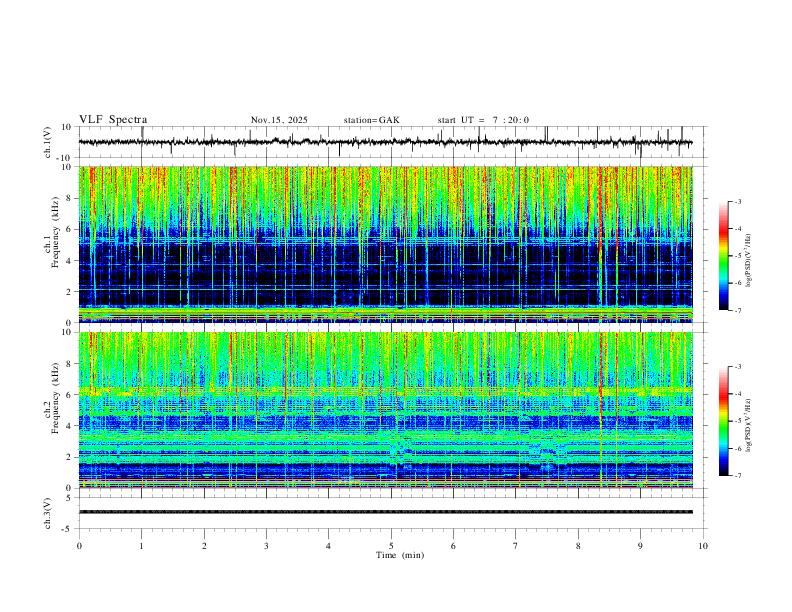Viewport: 792px width, 612px height.
Task: Click the "-10" tick on ch.1(V) axis
Action: tap(65, 158)
